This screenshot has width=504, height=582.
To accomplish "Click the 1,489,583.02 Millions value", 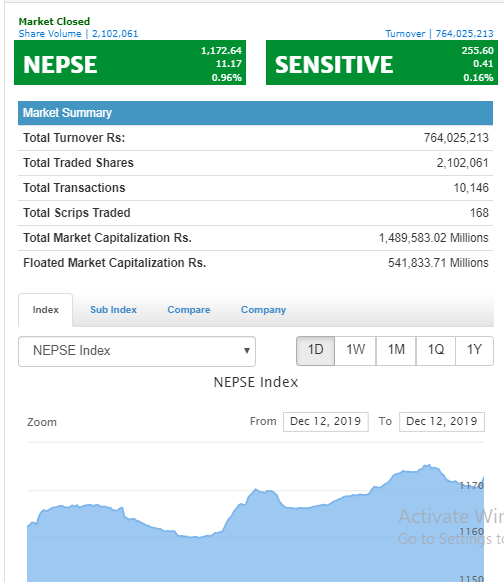I will coord(433,238).
